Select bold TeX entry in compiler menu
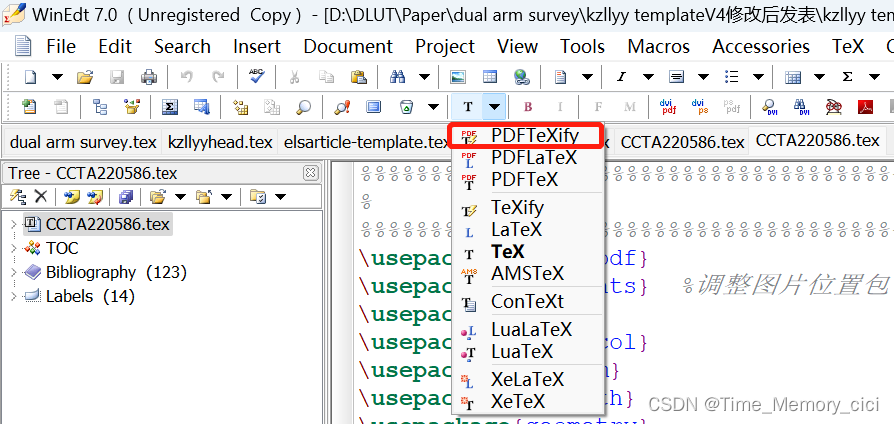The width and height of the screenshot is (894, 424). pos(527,252)
